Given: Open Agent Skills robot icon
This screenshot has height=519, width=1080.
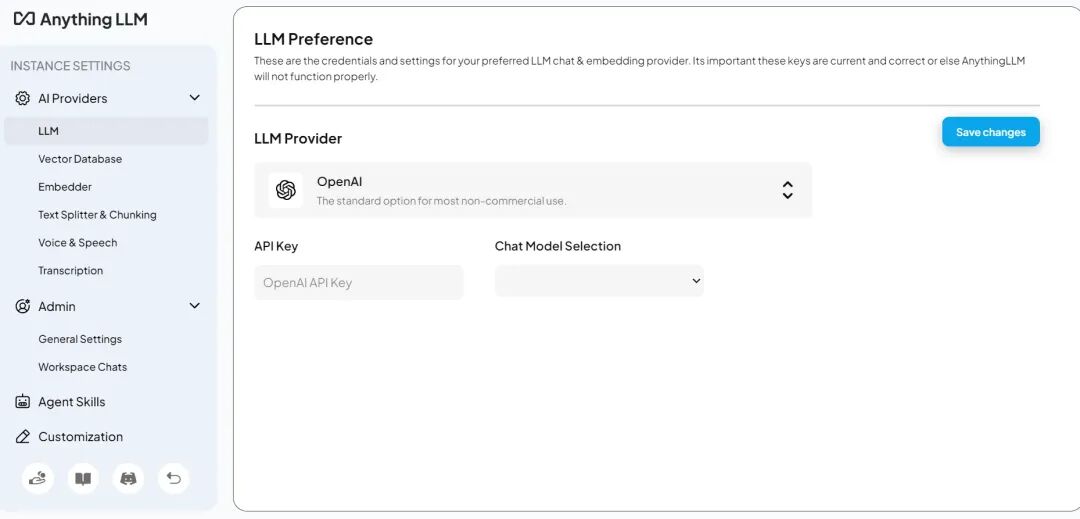Looking at the screenshot, I should [23, 402].
